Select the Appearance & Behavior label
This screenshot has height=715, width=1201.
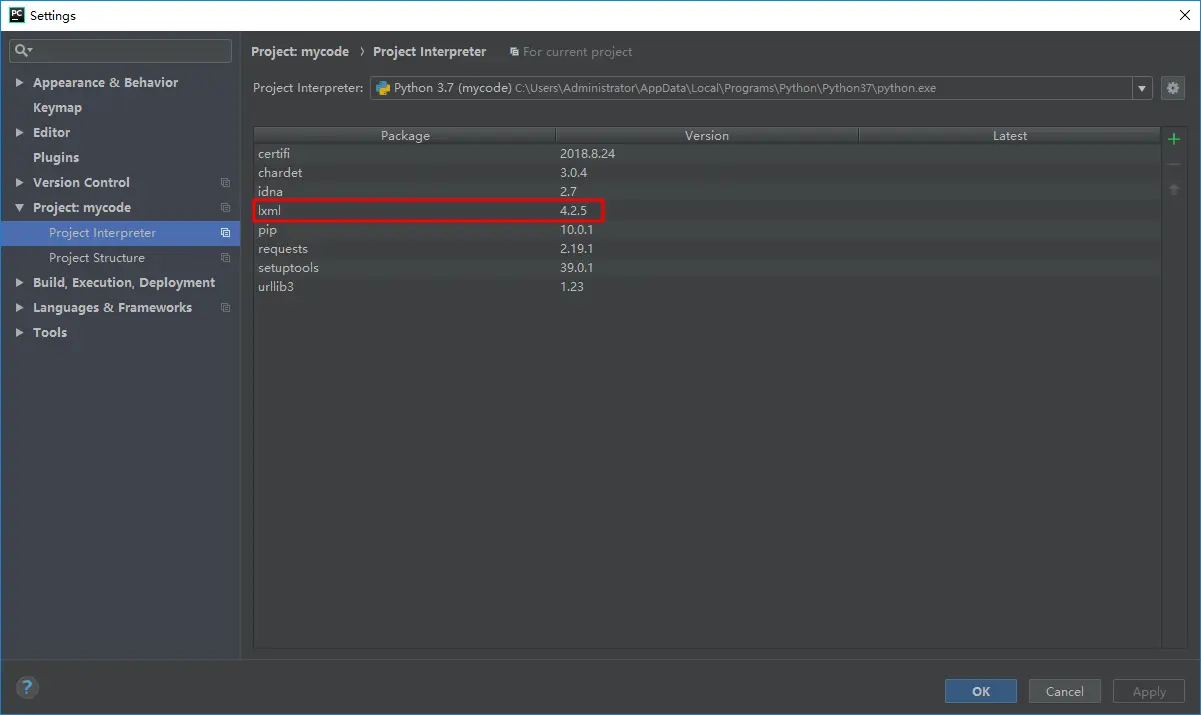click(x=105, y=83)
